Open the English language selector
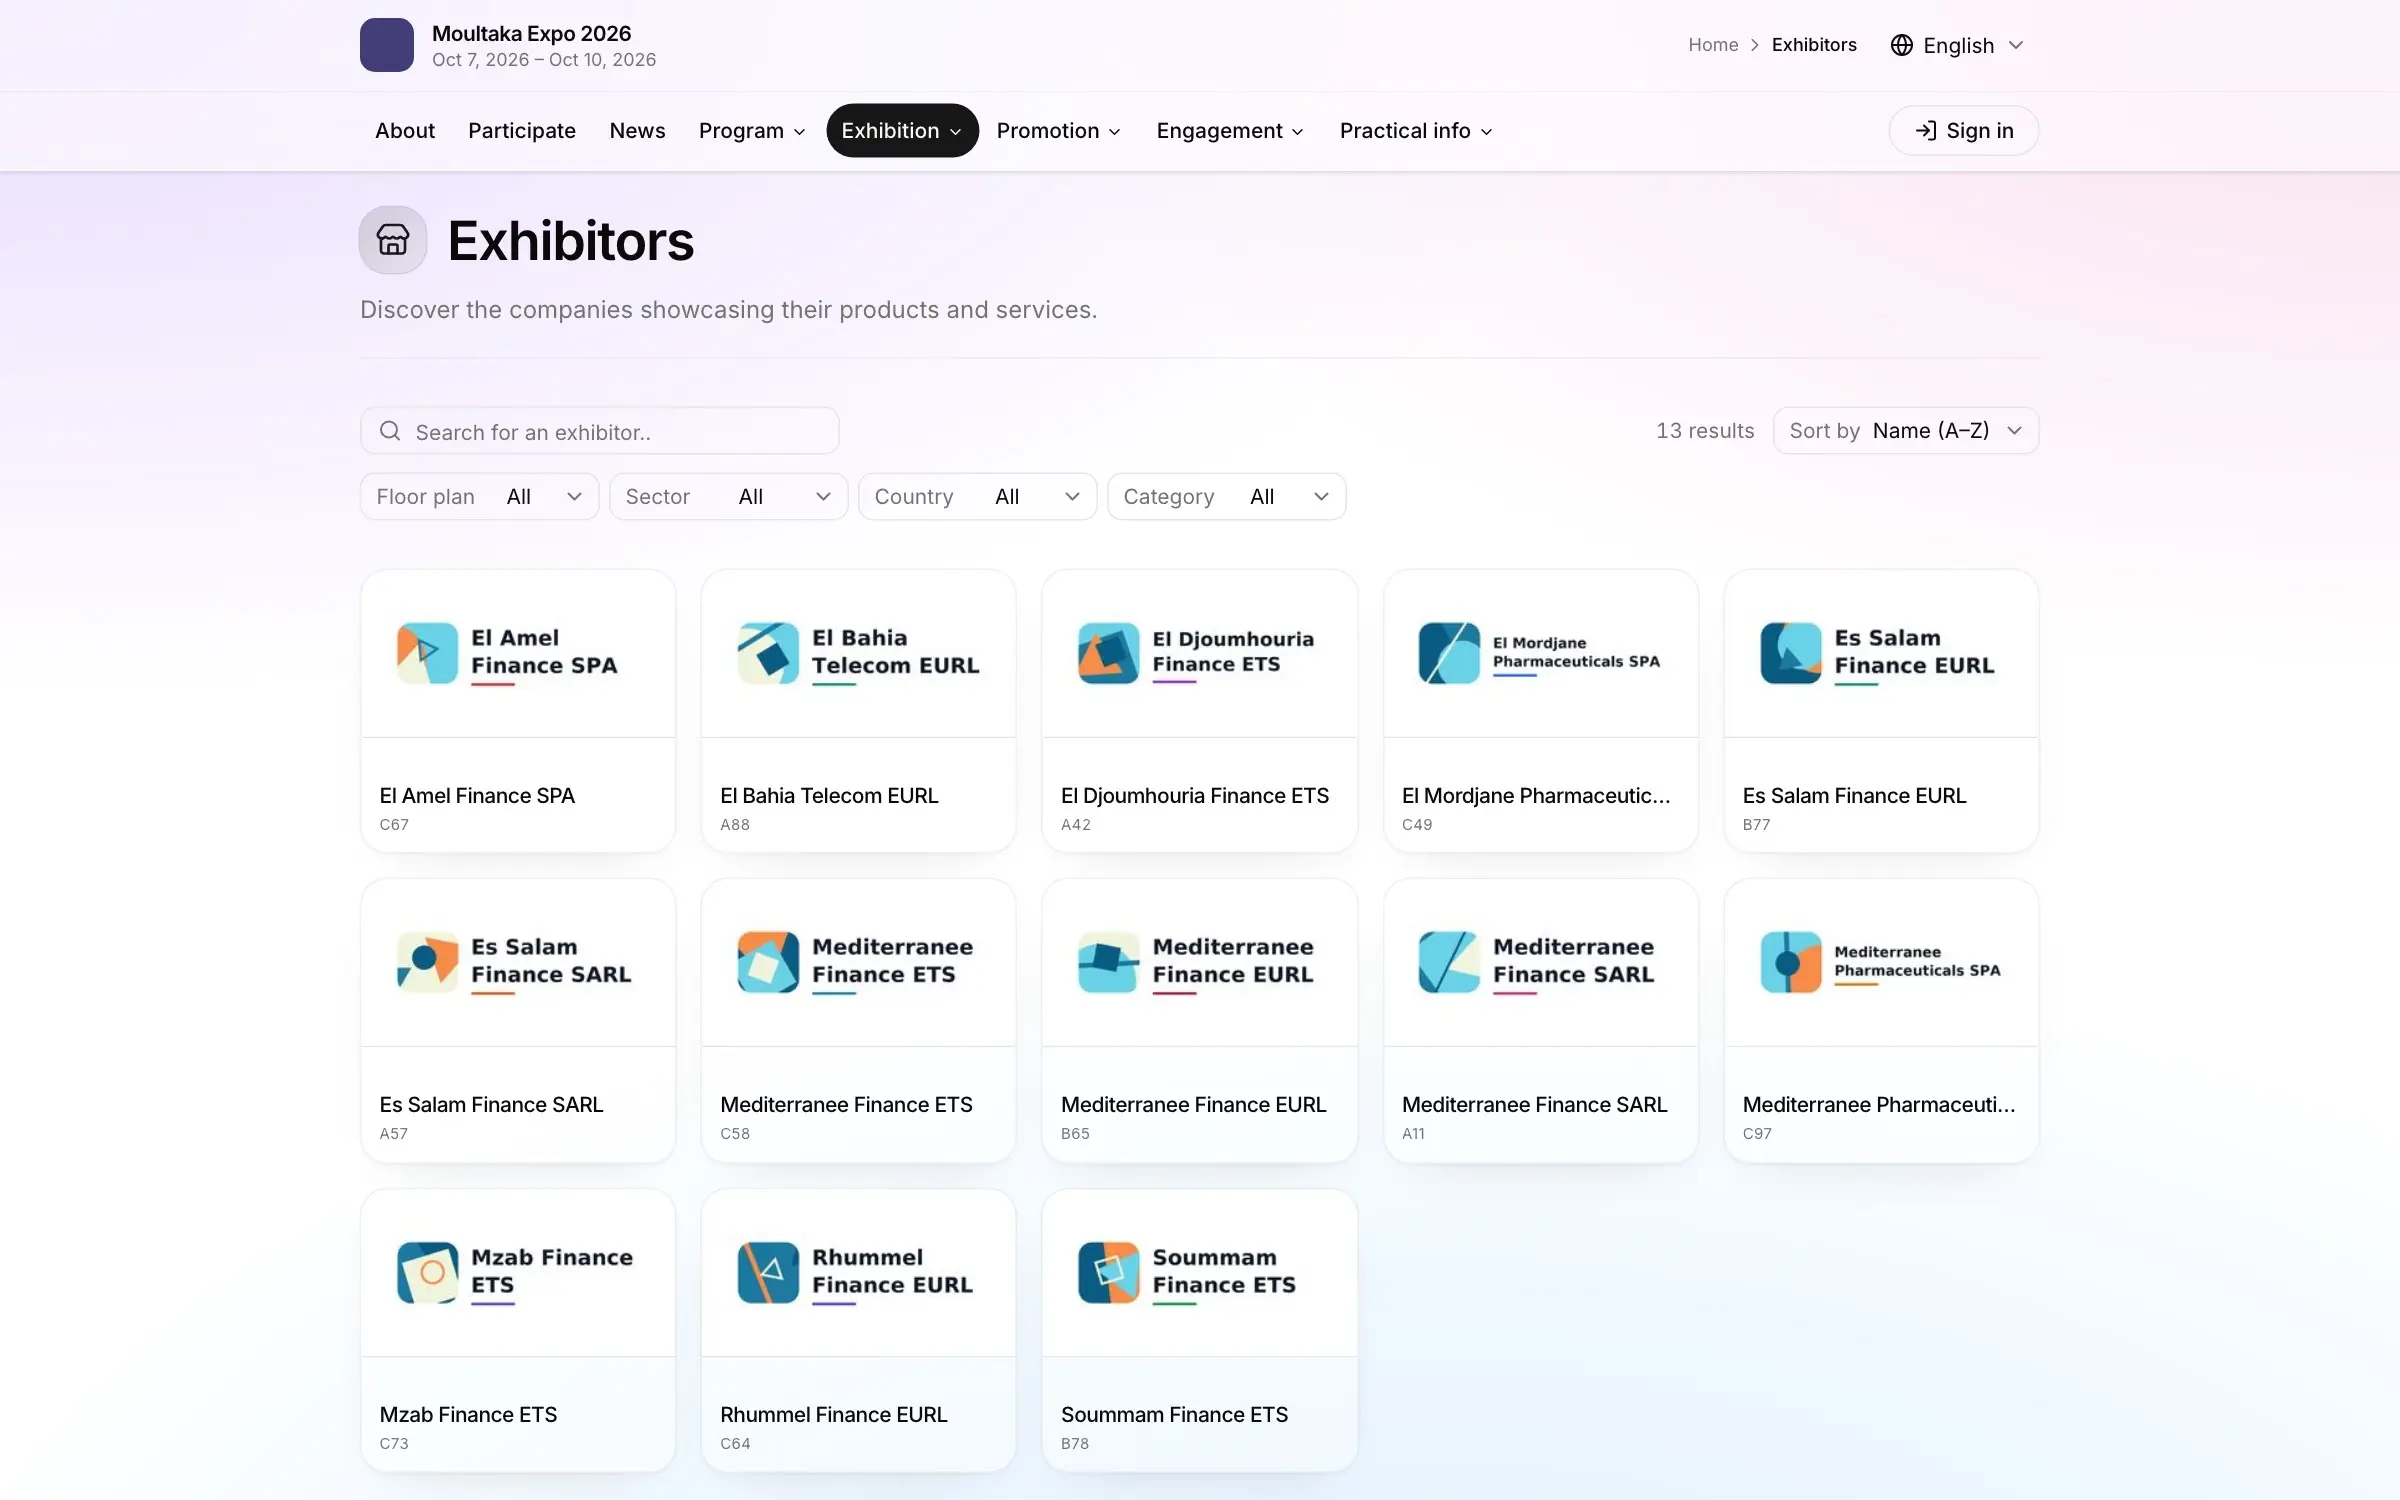 1957,45
